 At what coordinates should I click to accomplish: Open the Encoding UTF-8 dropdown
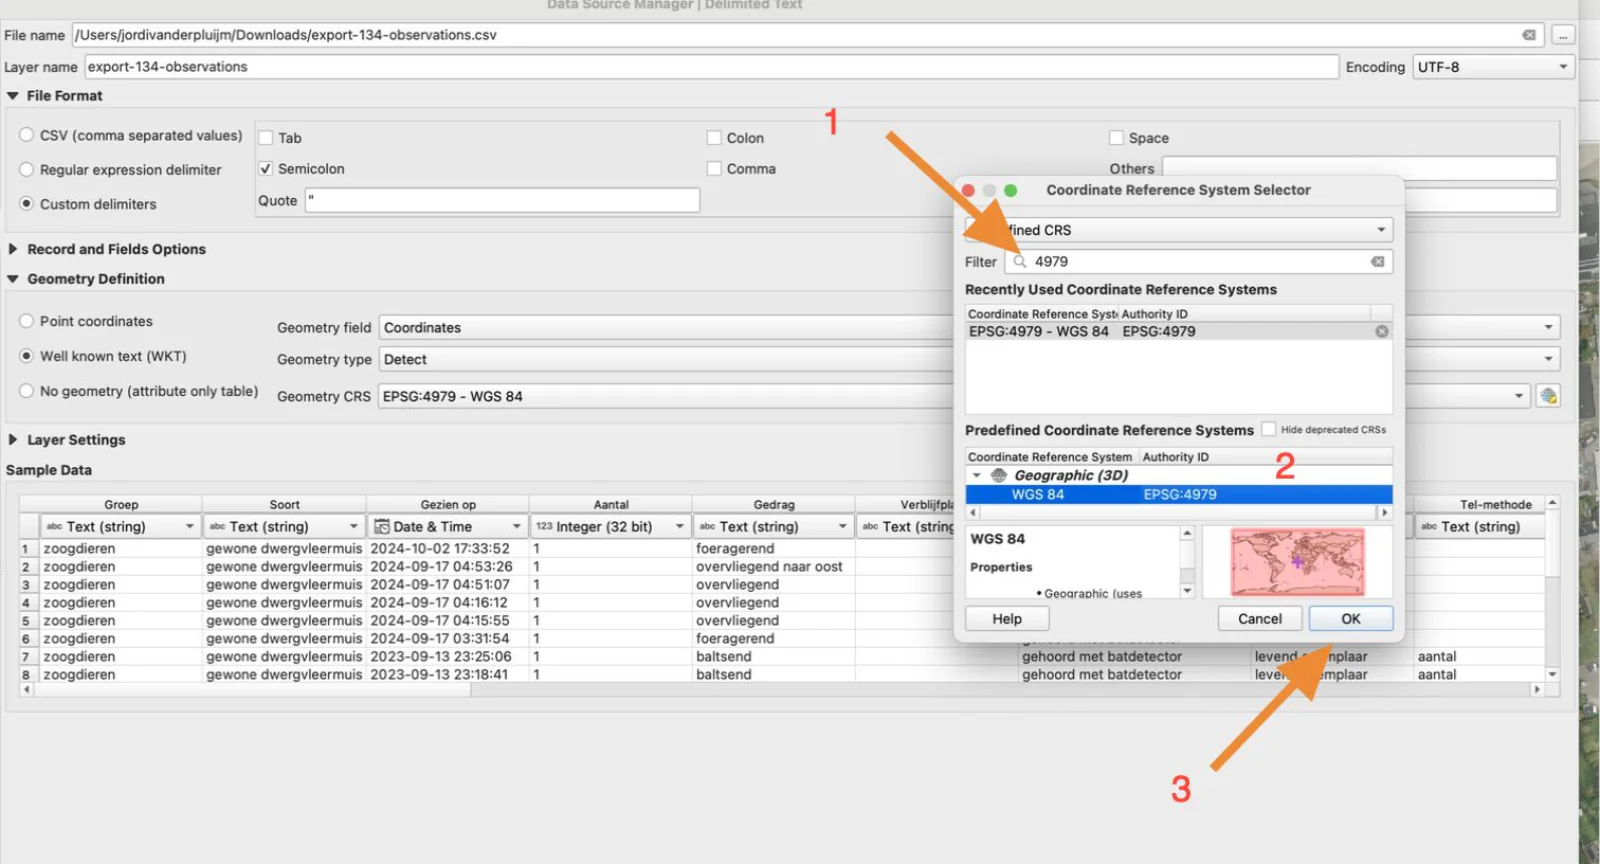pos(1493,67)
